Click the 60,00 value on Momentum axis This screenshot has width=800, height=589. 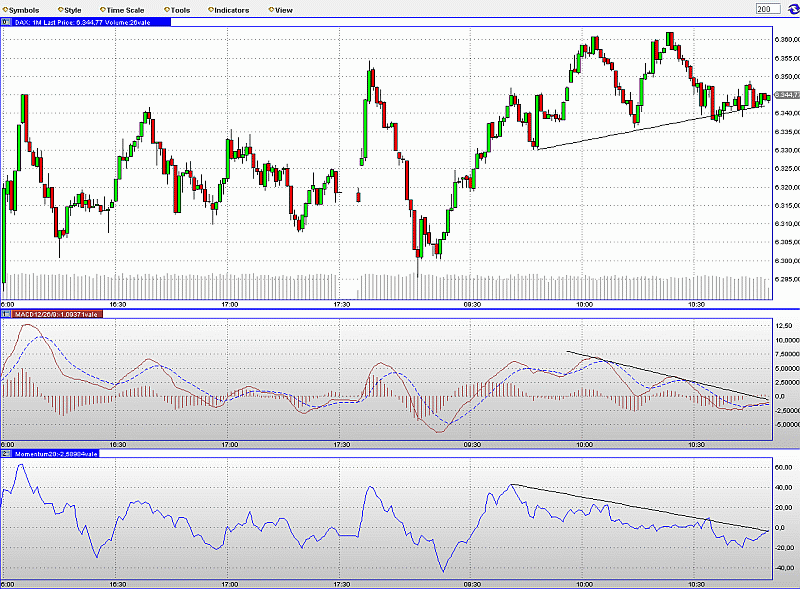784,467
